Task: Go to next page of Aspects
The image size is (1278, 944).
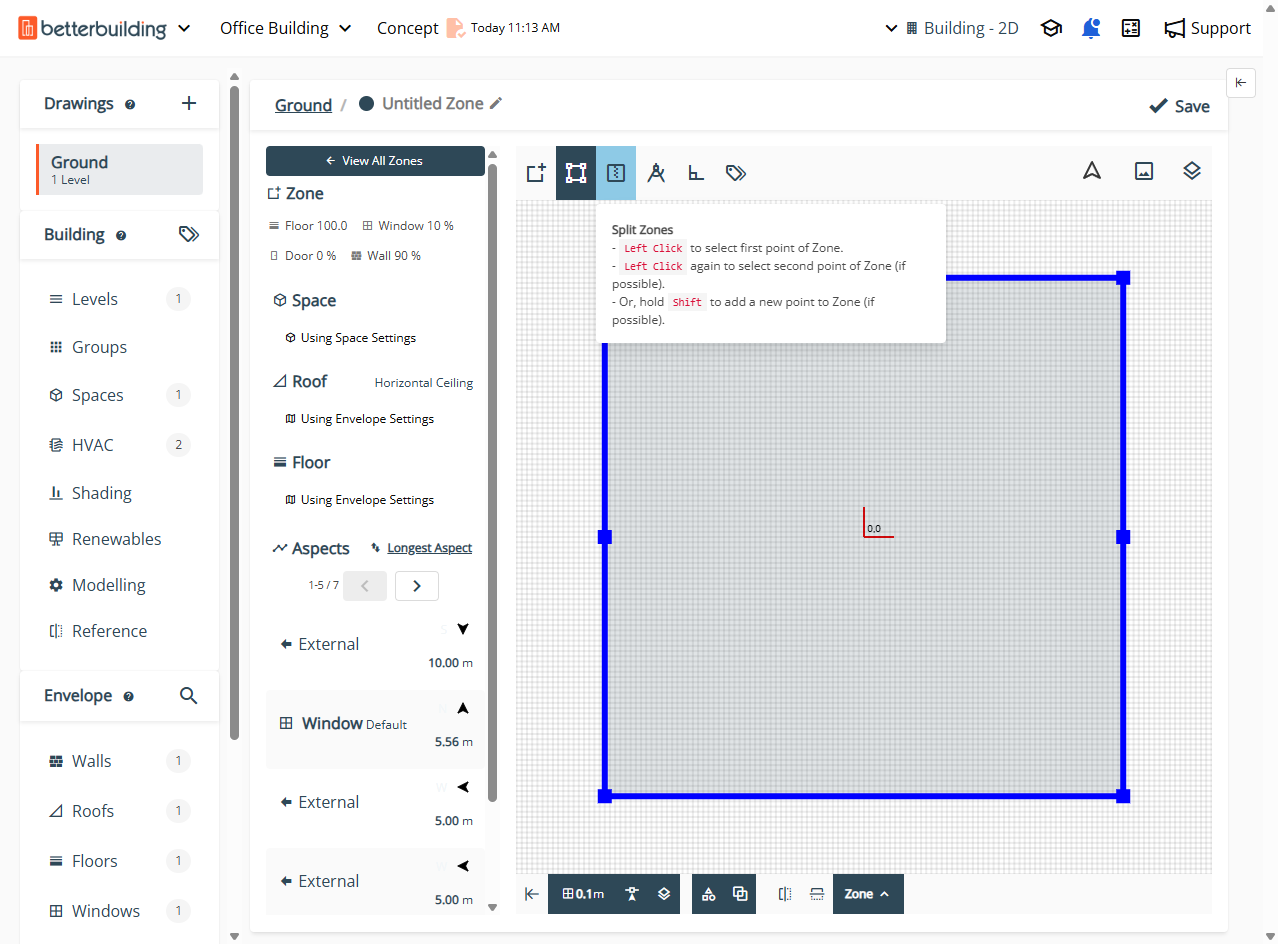Action: 417,586
